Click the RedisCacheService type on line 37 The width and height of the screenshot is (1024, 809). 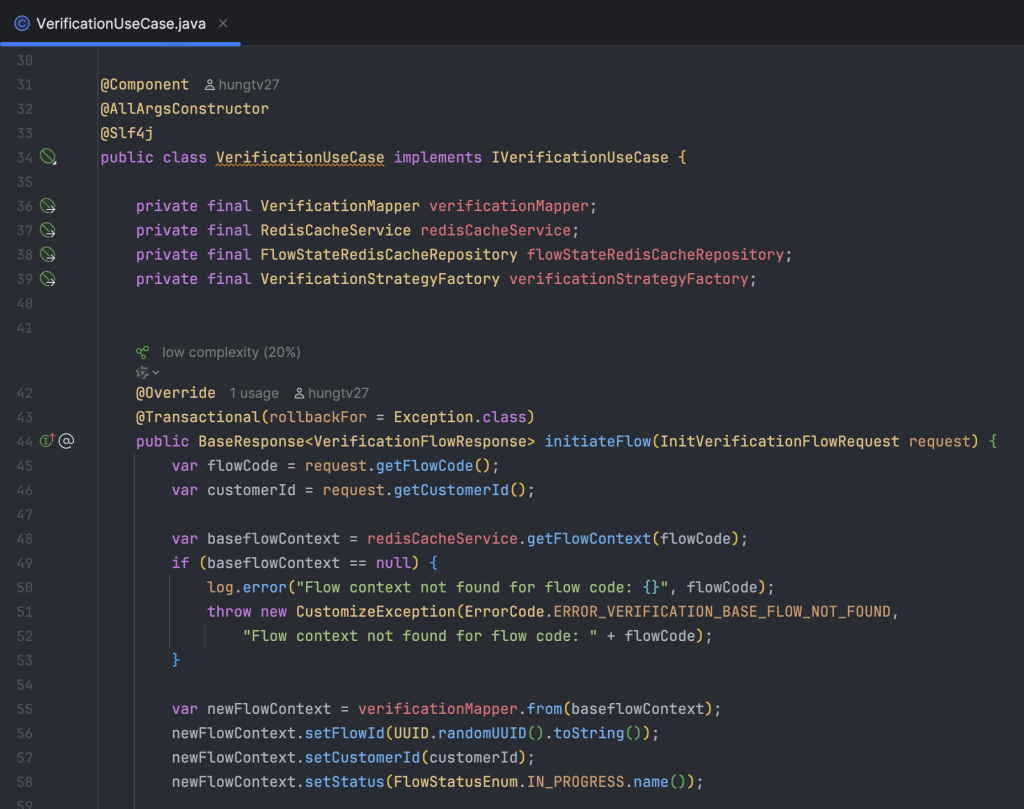click(x=336, y=230)
